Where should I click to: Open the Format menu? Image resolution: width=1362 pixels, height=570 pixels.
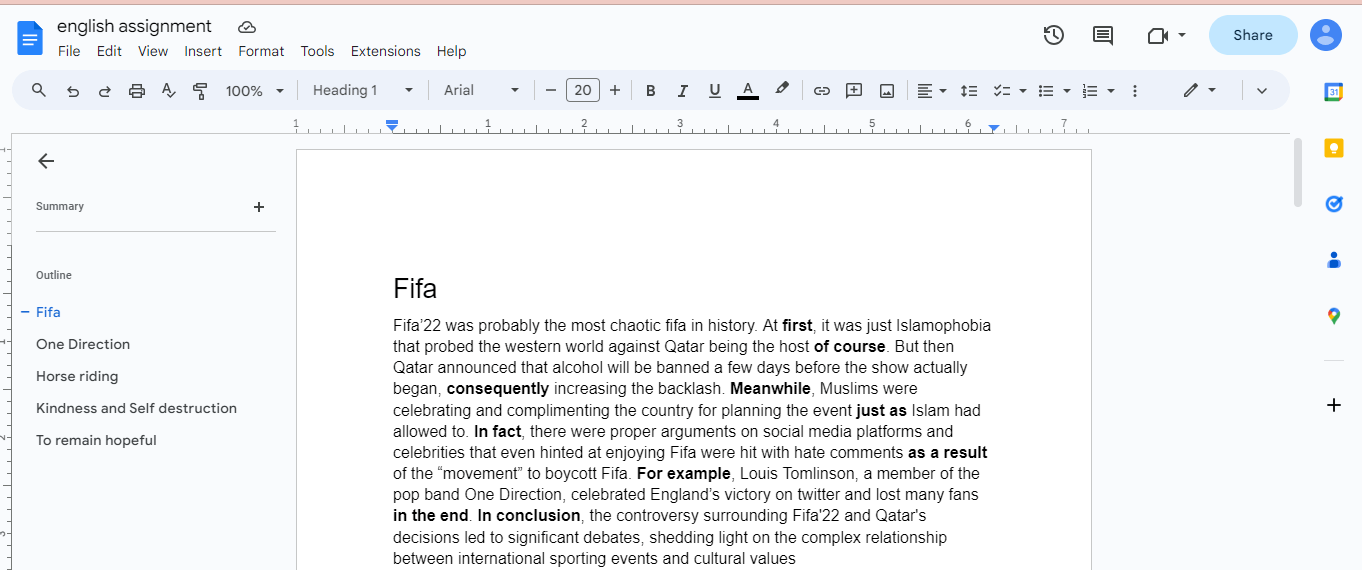pyautogui.click(x=261, y=51)
